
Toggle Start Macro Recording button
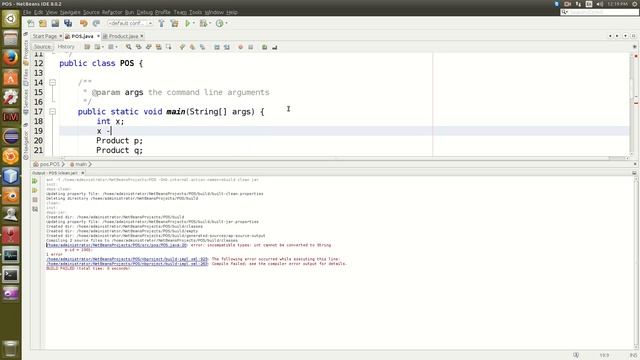point(240,47)
